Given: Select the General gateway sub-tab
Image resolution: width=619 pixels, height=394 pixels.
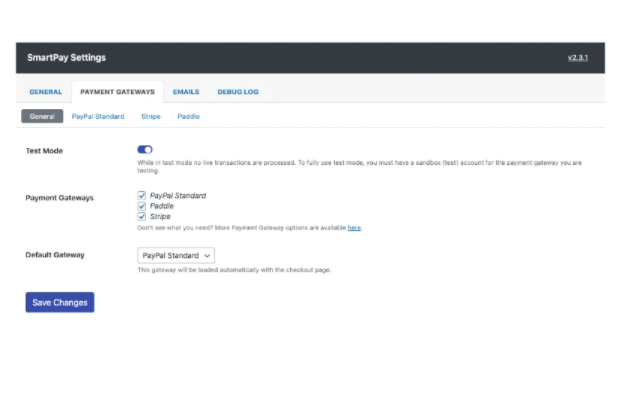Looking at the screenshot, I should click(x=42, y=116).
